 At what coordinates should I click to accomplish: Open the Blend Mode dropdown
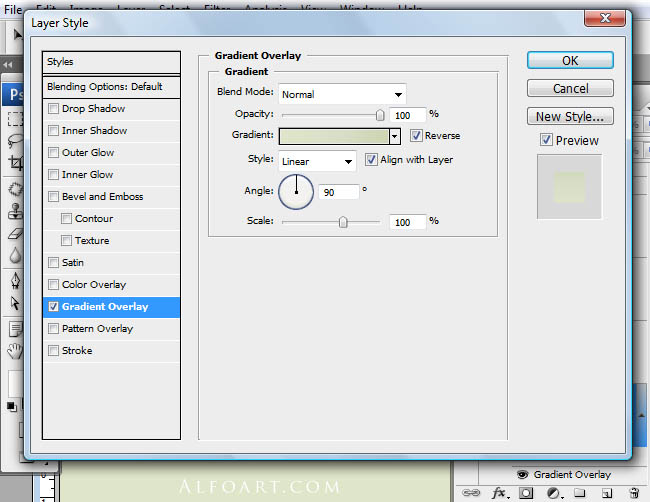[x=342, y=94]
